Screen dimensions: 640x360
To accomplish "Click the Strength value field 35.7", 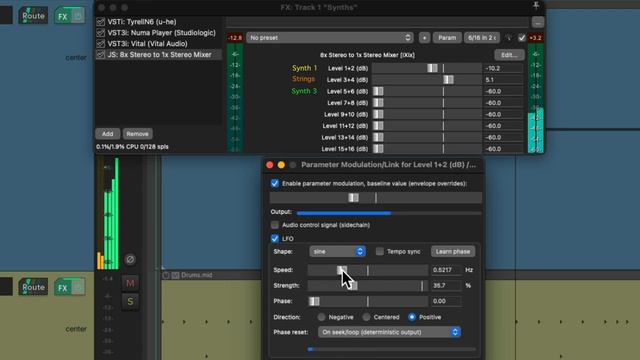I will [x=447, y=286].
